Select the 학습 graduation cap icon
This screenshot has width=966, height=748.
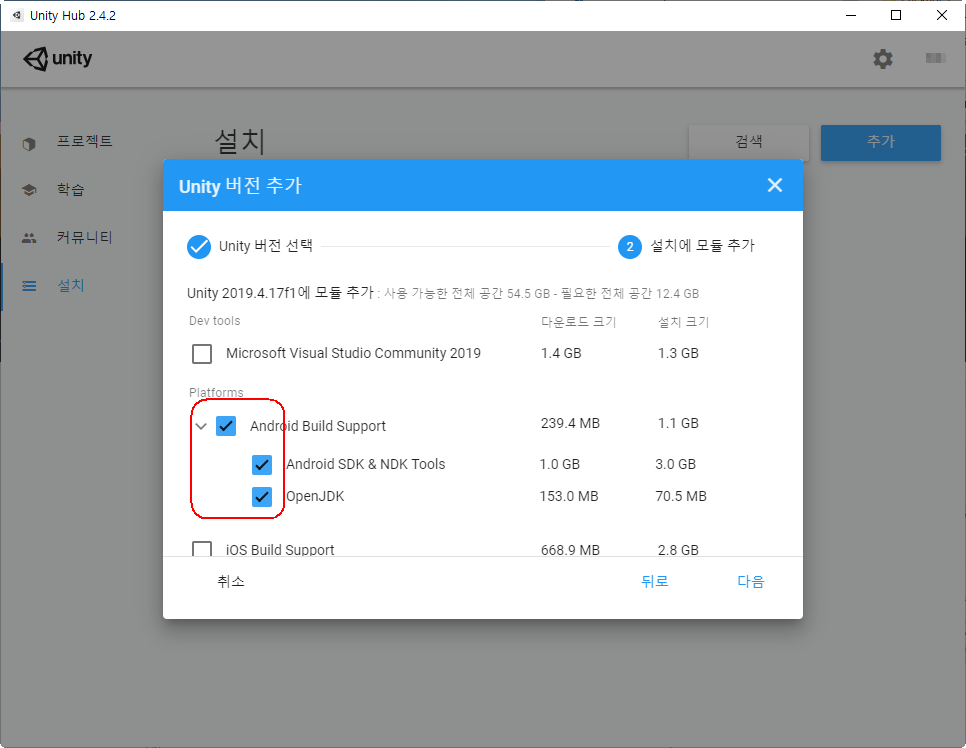[29, 190]
